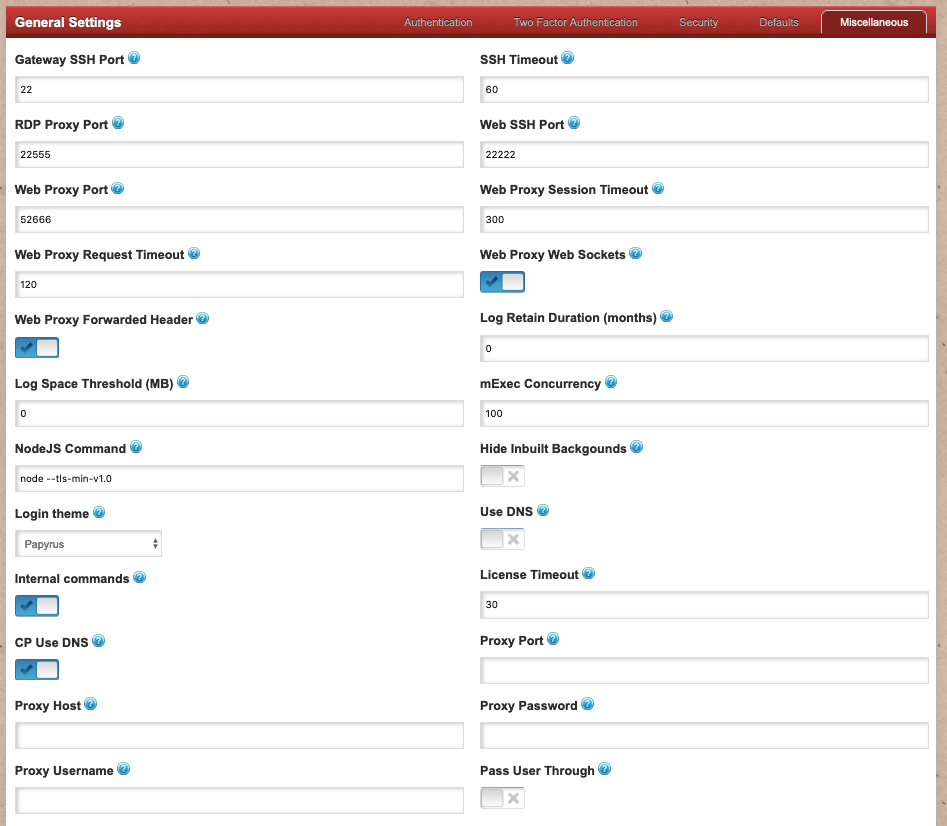Click help icon beside SSH Timeout
The height and width of the screenshot is (826, 947).
(x=568, y=59)
